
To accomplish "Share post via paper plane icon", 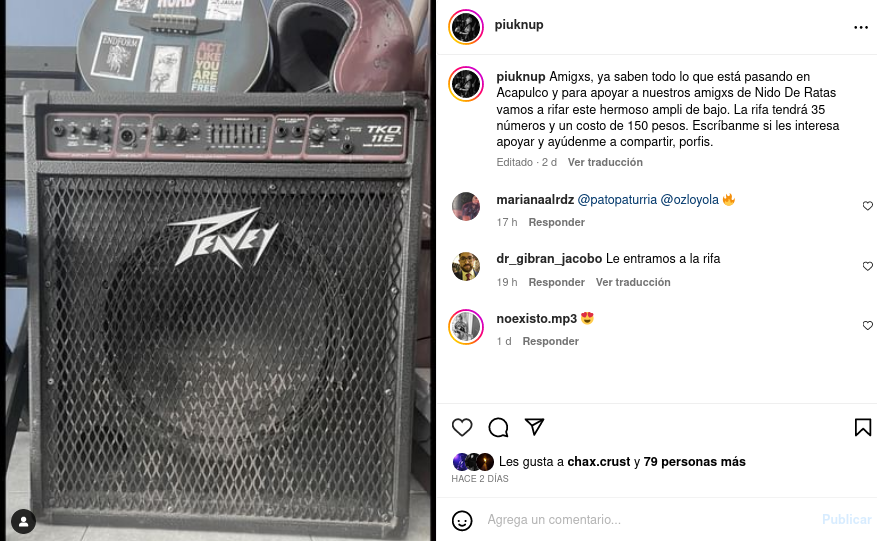I will click(534, 427).
